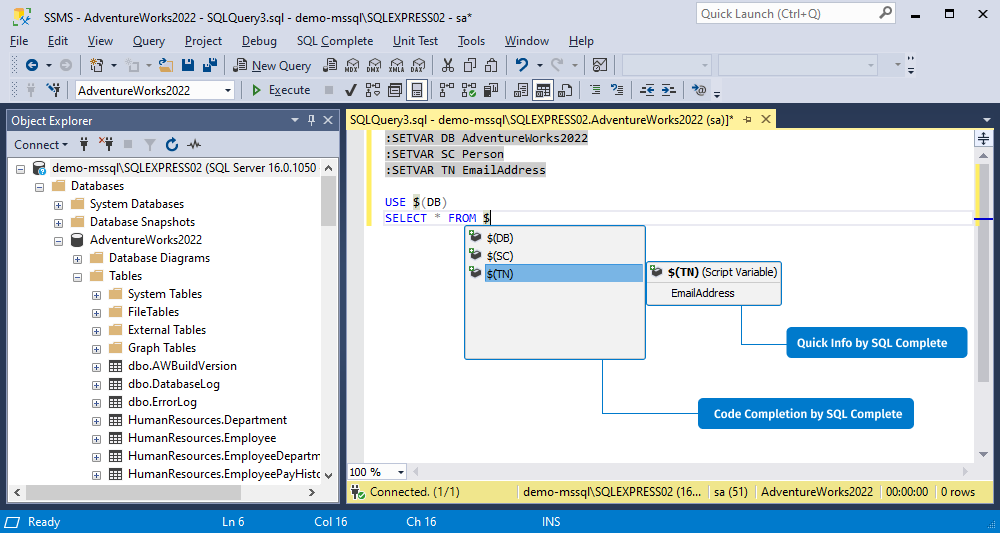This screenshot has width=1000, height=533.
Task: Toggle Include Live Query Statistics
Action: (469, 90)
